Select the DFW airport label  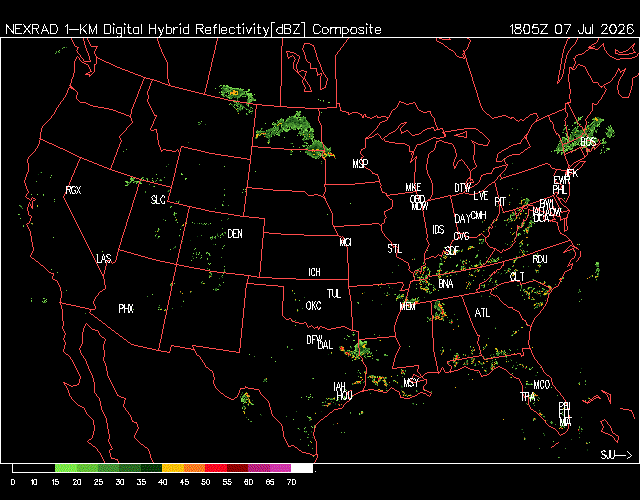(x=314, y=340)
